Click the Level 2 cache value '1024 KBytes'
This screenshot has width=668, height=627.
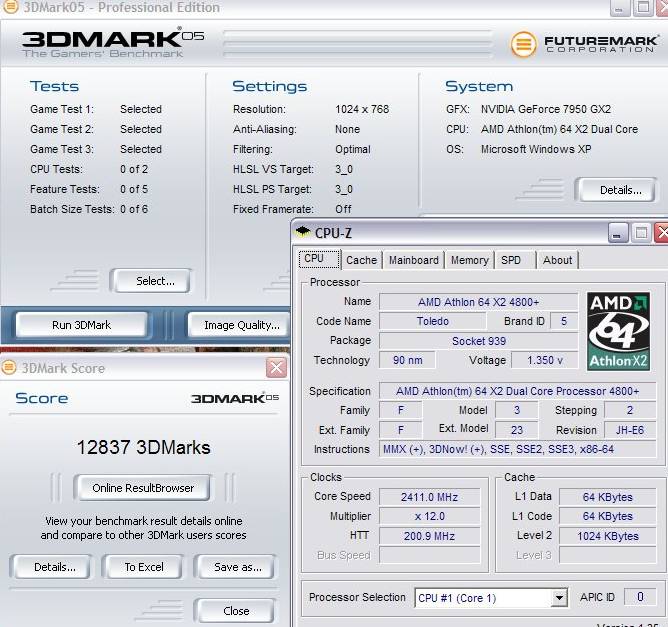point(608,536)
